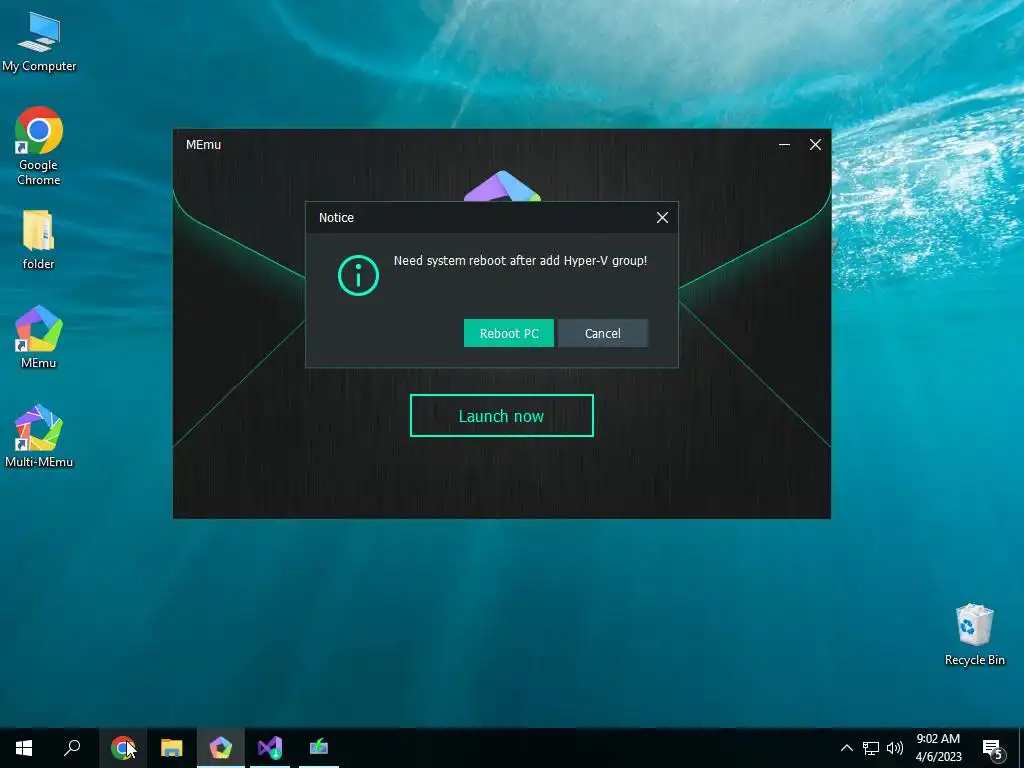
Task: Cancel the reboot notice
Action: tap(603, 333)
